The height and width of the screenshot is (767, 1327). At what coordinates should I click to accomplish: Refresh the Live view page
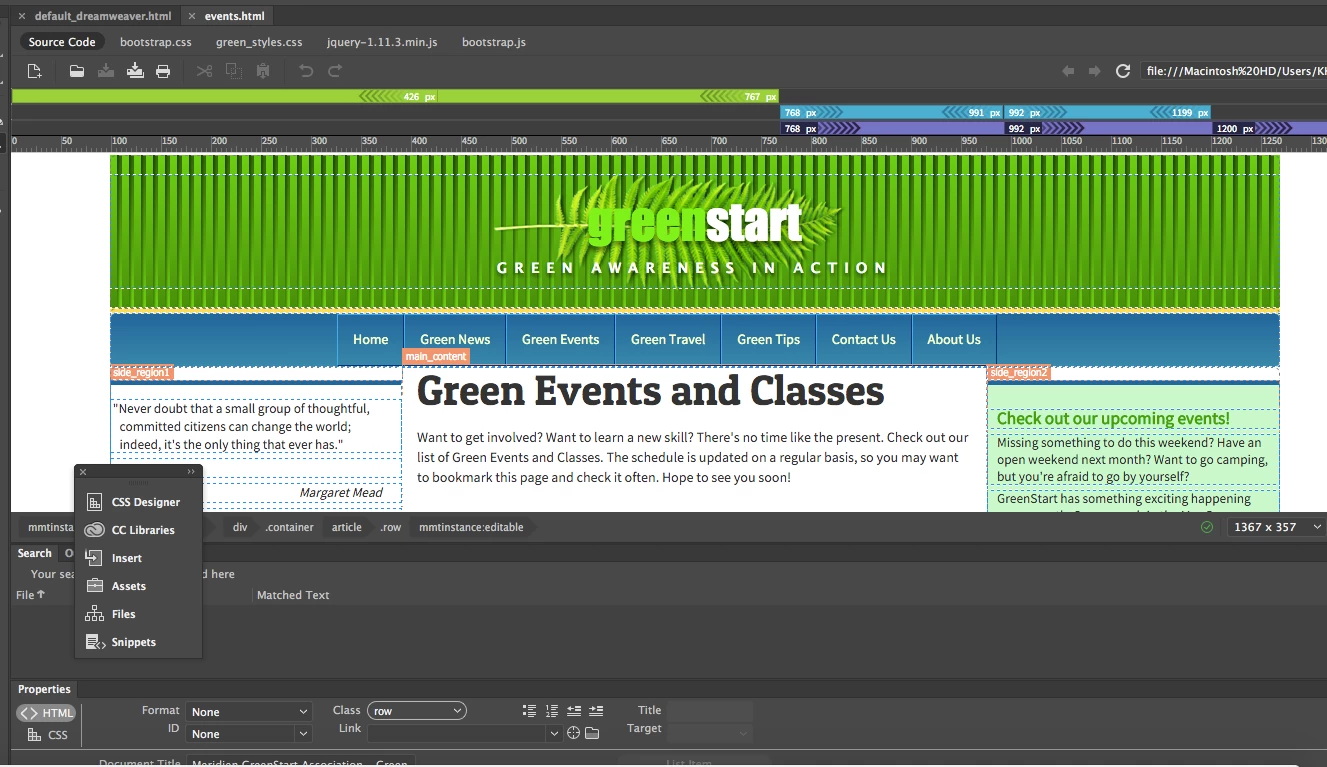click(1123, 71)
